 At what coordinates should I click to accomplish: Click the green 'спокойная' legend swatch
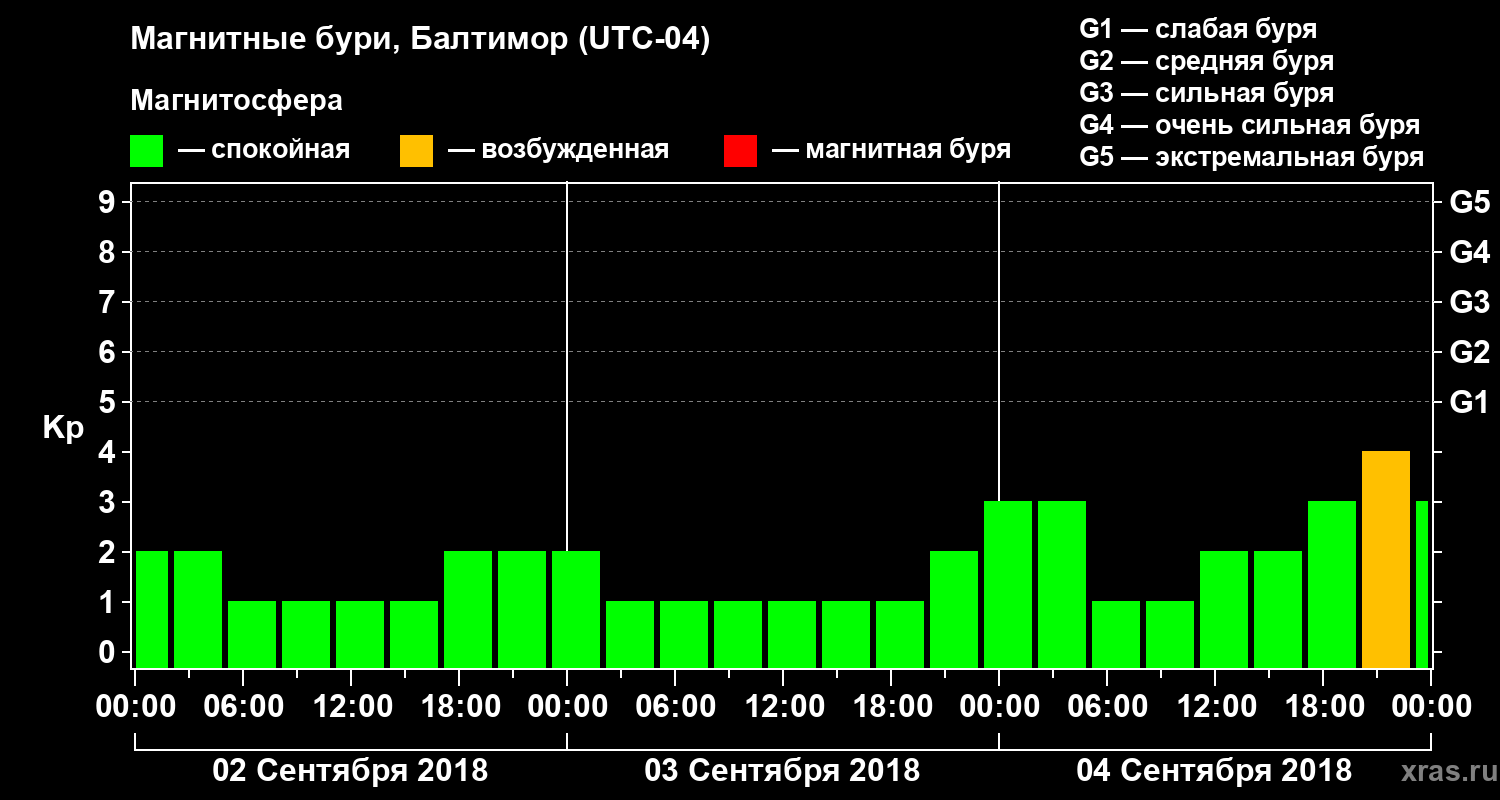click(147, 151)
